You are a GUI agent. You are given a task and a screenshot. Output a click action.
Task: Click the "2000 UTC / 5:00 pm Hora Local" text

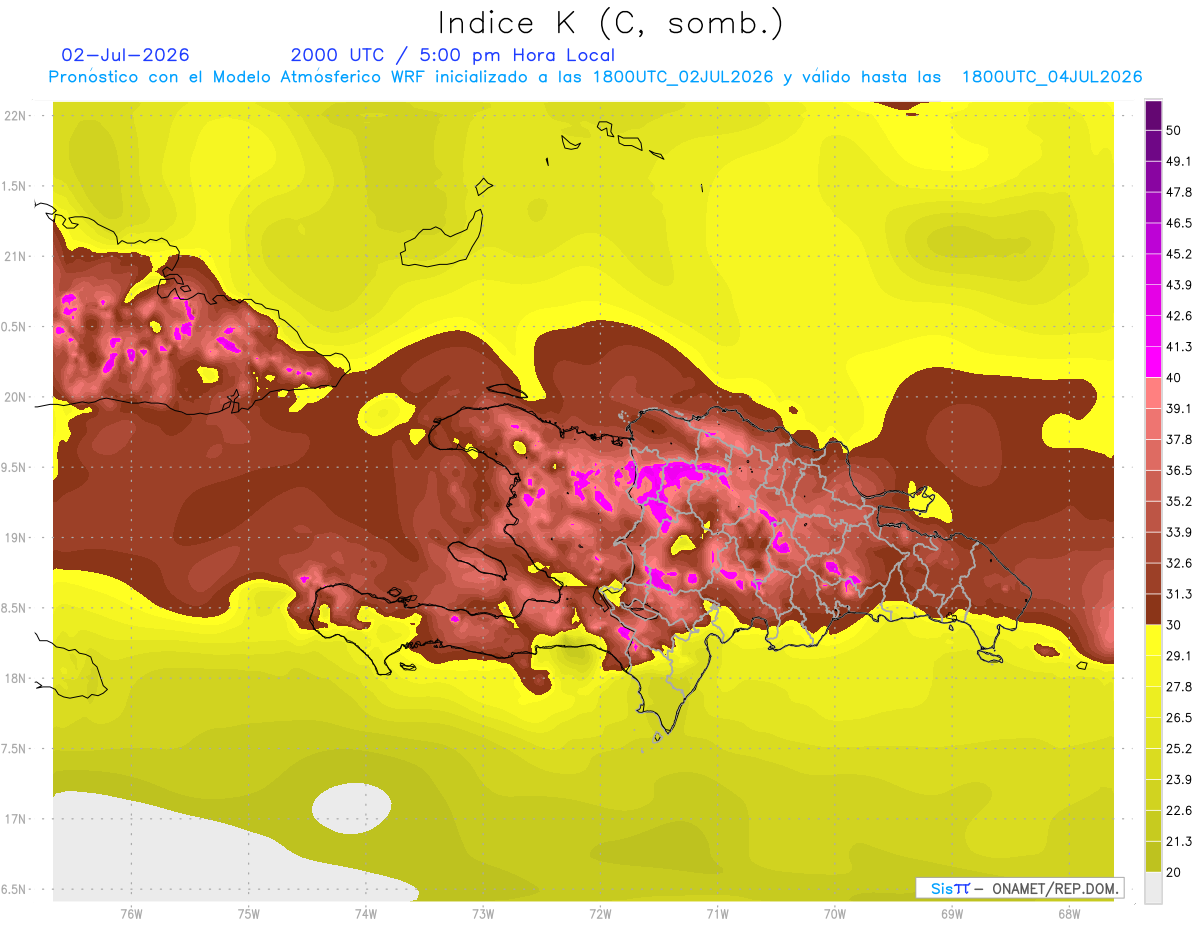point(452,55)
